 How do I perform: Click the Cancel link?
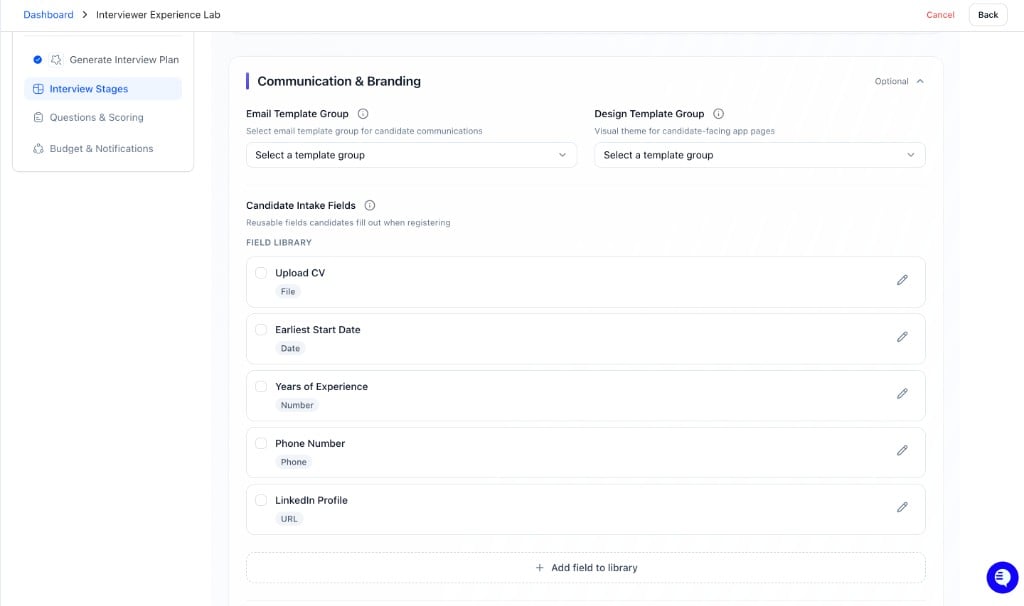pos(940,14)
